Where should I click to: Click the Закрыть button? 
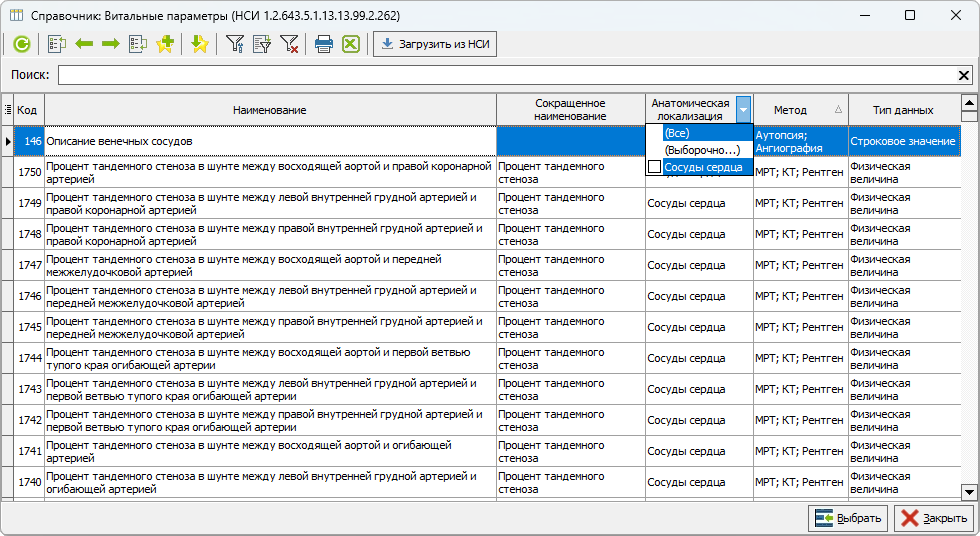click(x=934, y=518)
